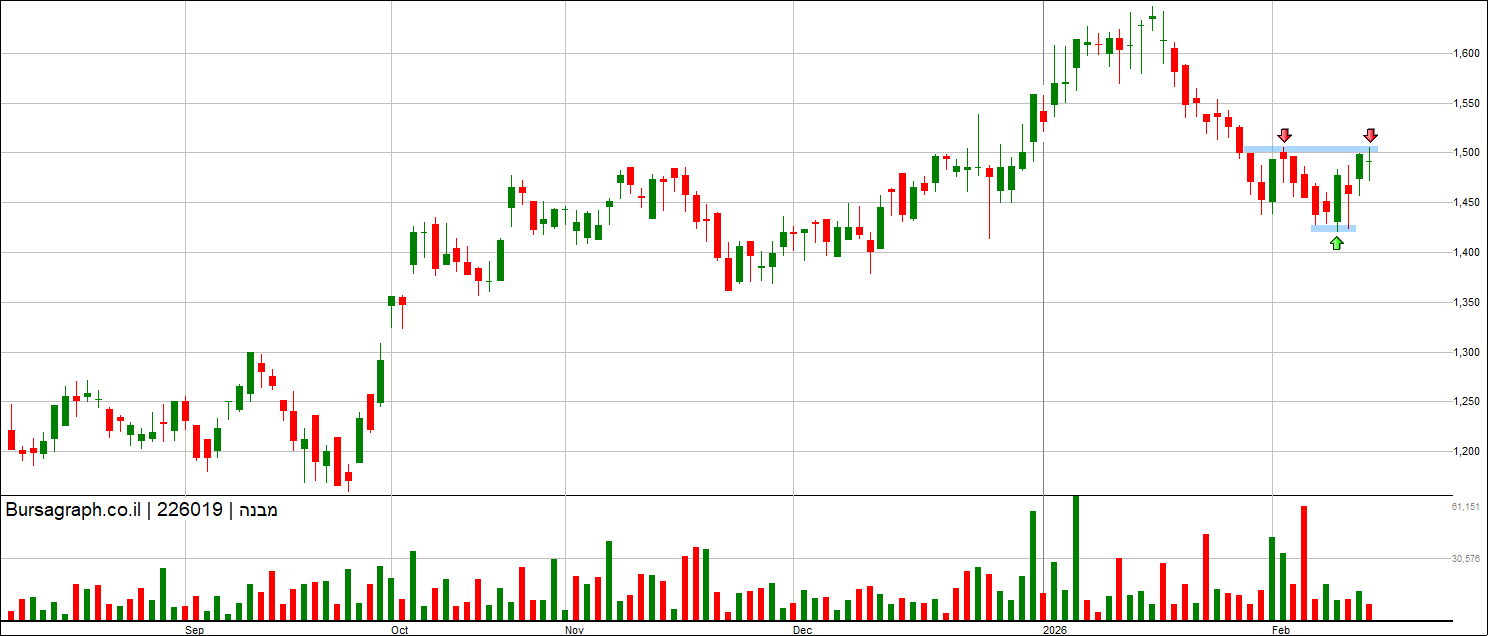Click the Dec month label
1488x636 pixels.
pyautogui.click(x=802, y=631)
